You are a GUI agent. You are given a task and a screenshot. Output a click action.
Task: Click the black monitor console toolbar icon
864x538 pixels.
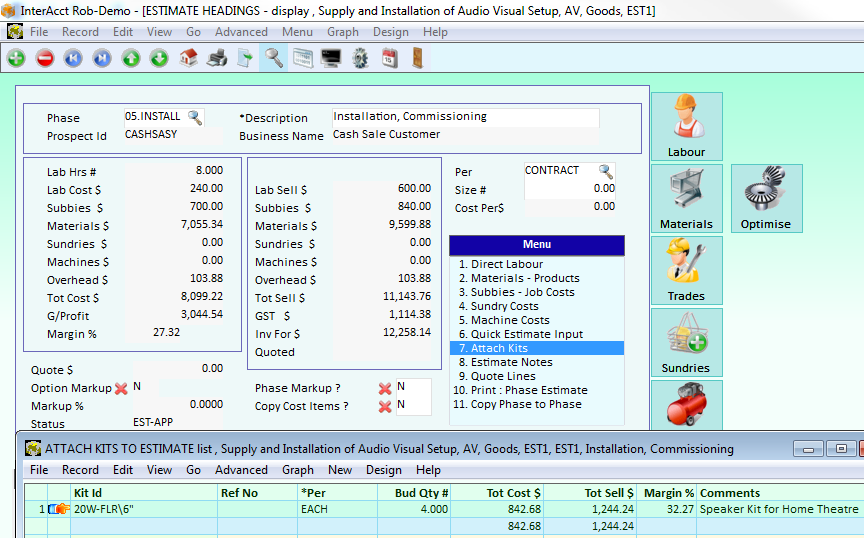click(331, 58)
